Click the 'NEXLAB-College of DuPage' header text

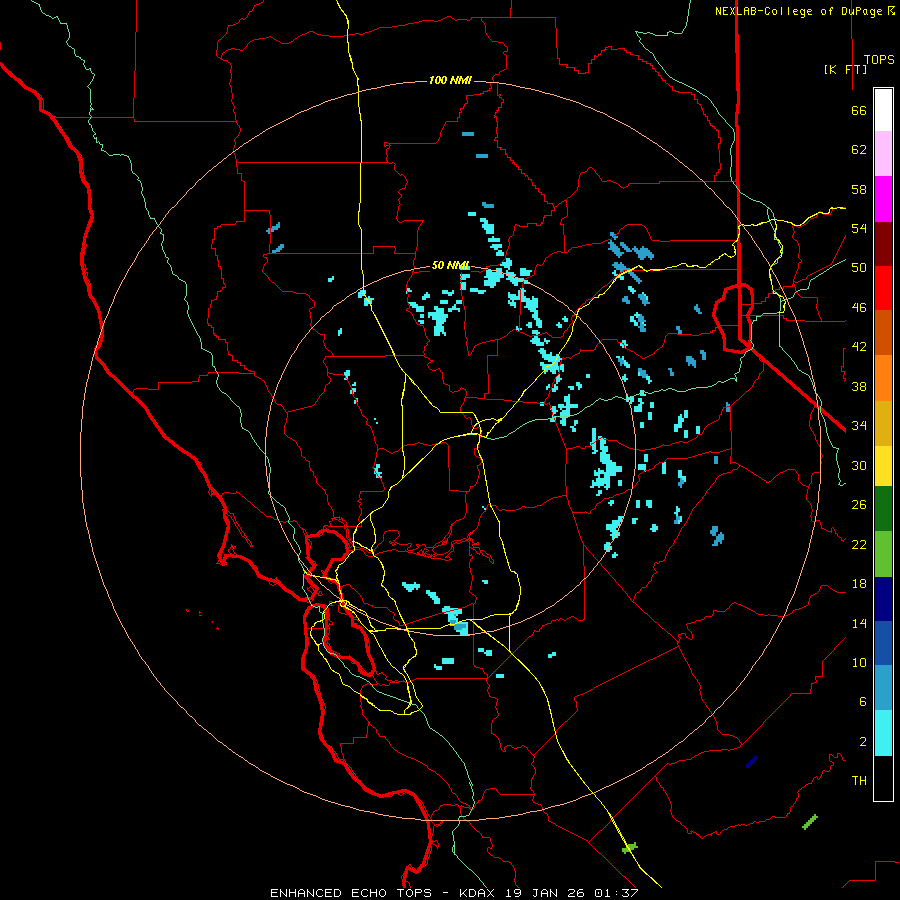(x=801, y=11)
